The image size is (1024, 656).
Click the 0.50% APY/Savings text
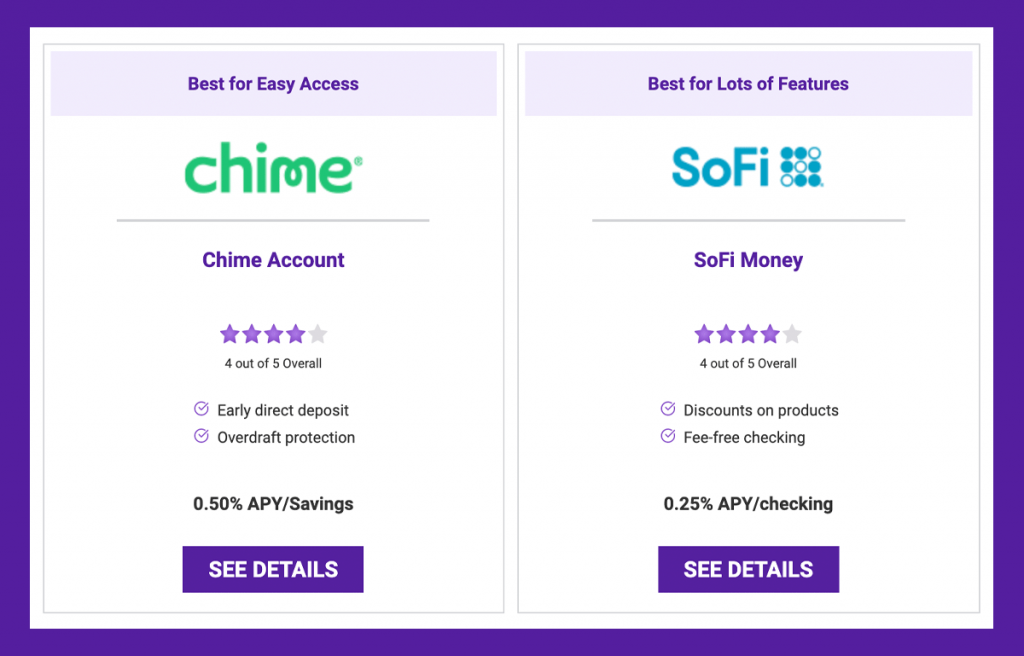(x=273, y=504)
